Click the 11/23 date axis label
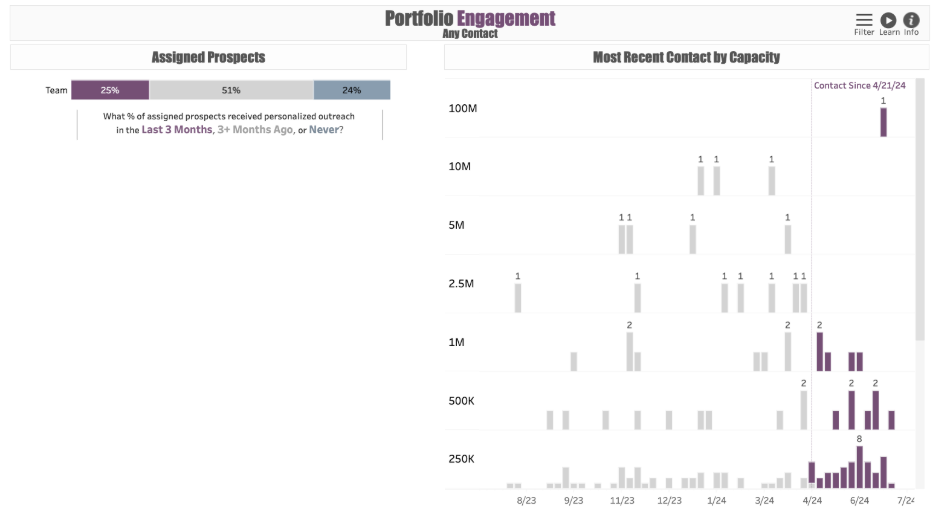The image size is (952, 512). (x=622, y=500)
